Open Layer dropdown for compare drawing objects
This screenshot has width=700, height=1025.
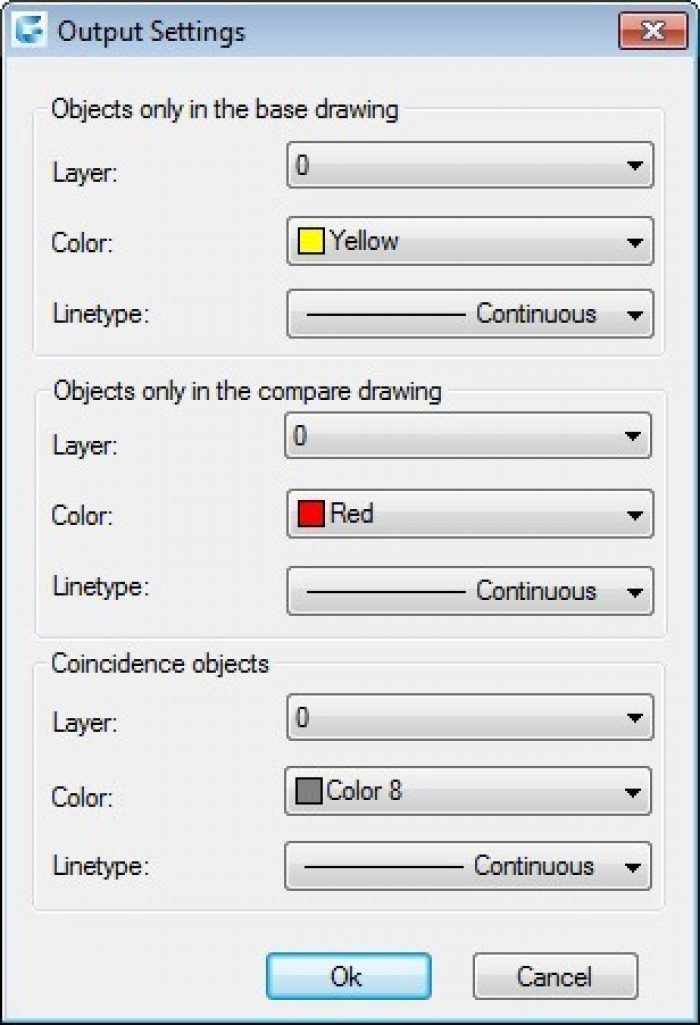pyautogui.click(x=468, y=436)
